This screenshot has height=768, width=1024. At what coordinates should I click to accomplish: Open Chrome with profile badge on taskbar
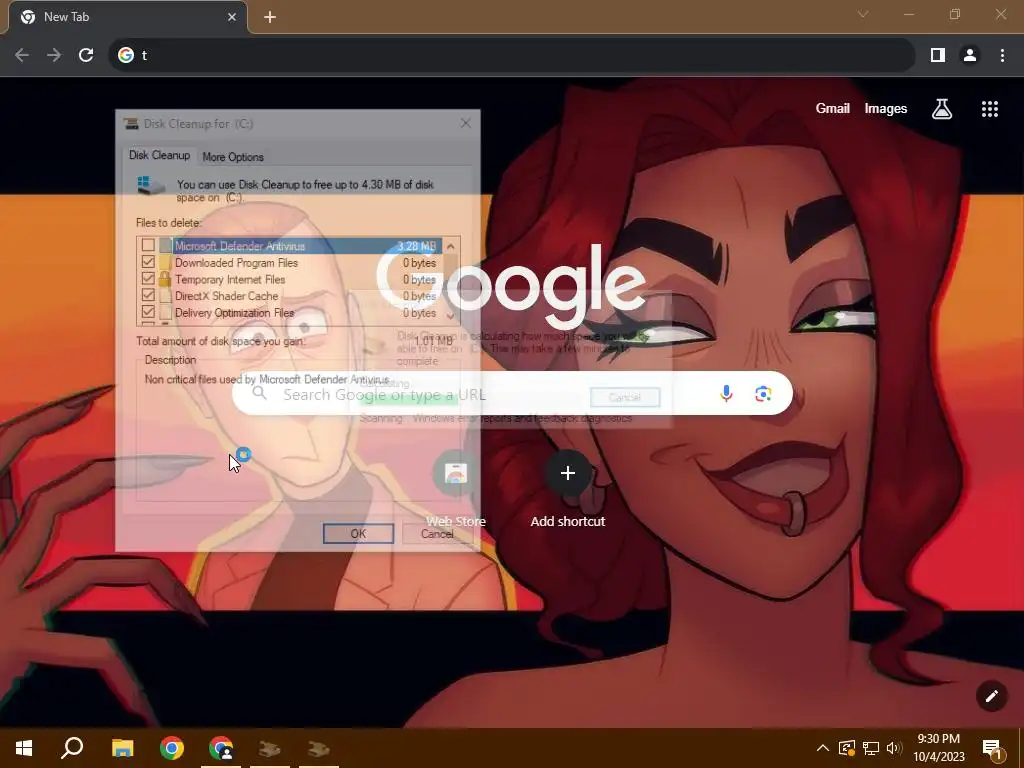pos(221,748)
